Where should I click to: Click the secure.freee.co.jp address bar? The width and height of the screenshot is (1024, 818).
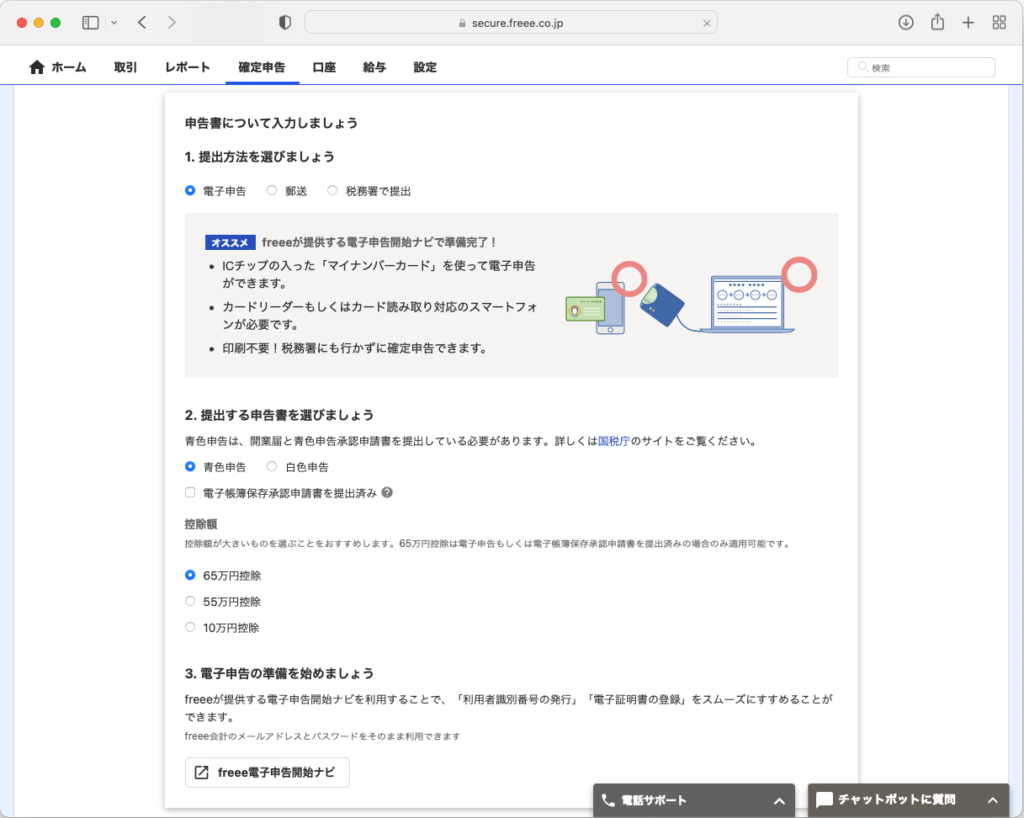(511, 23)
